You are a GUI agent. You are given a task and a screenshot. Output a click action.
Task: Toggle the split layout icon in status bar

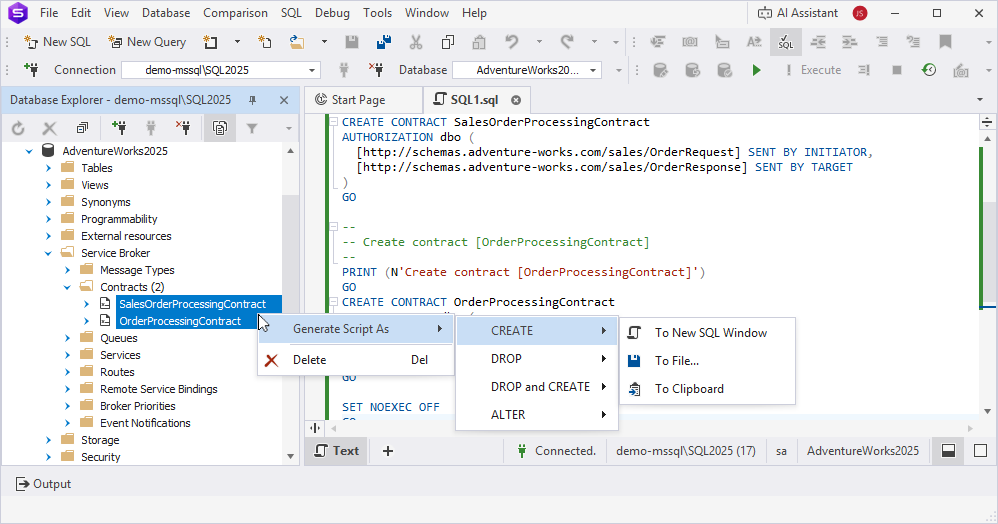pos(948,451)
